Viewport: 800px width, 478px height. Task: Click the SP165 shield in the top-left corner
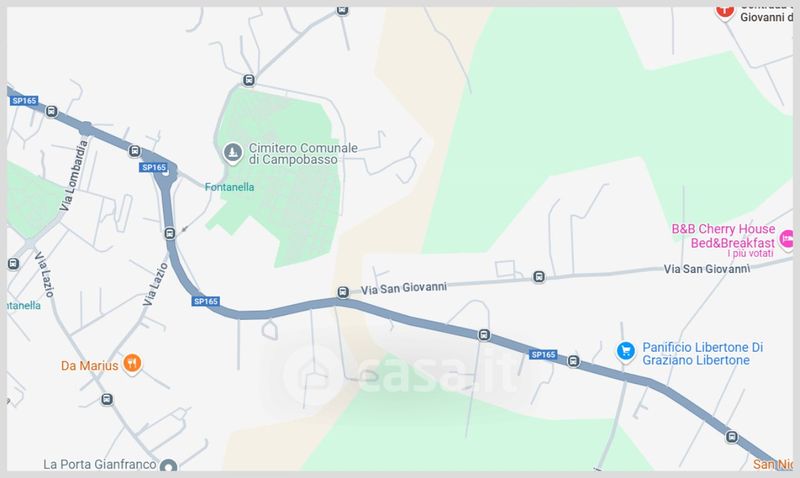pyautogui.click(x=24, y=100)
